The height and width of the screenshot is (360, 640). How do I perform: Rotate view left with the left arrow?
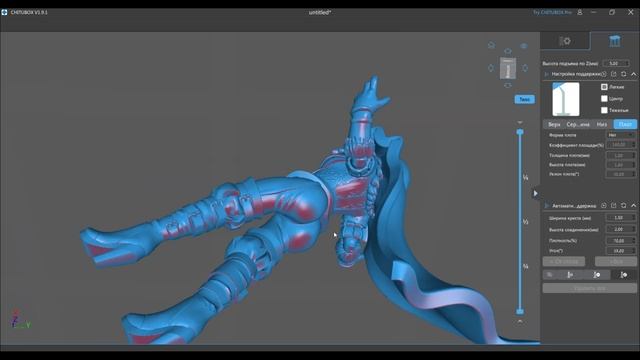[x=491, y=68]
